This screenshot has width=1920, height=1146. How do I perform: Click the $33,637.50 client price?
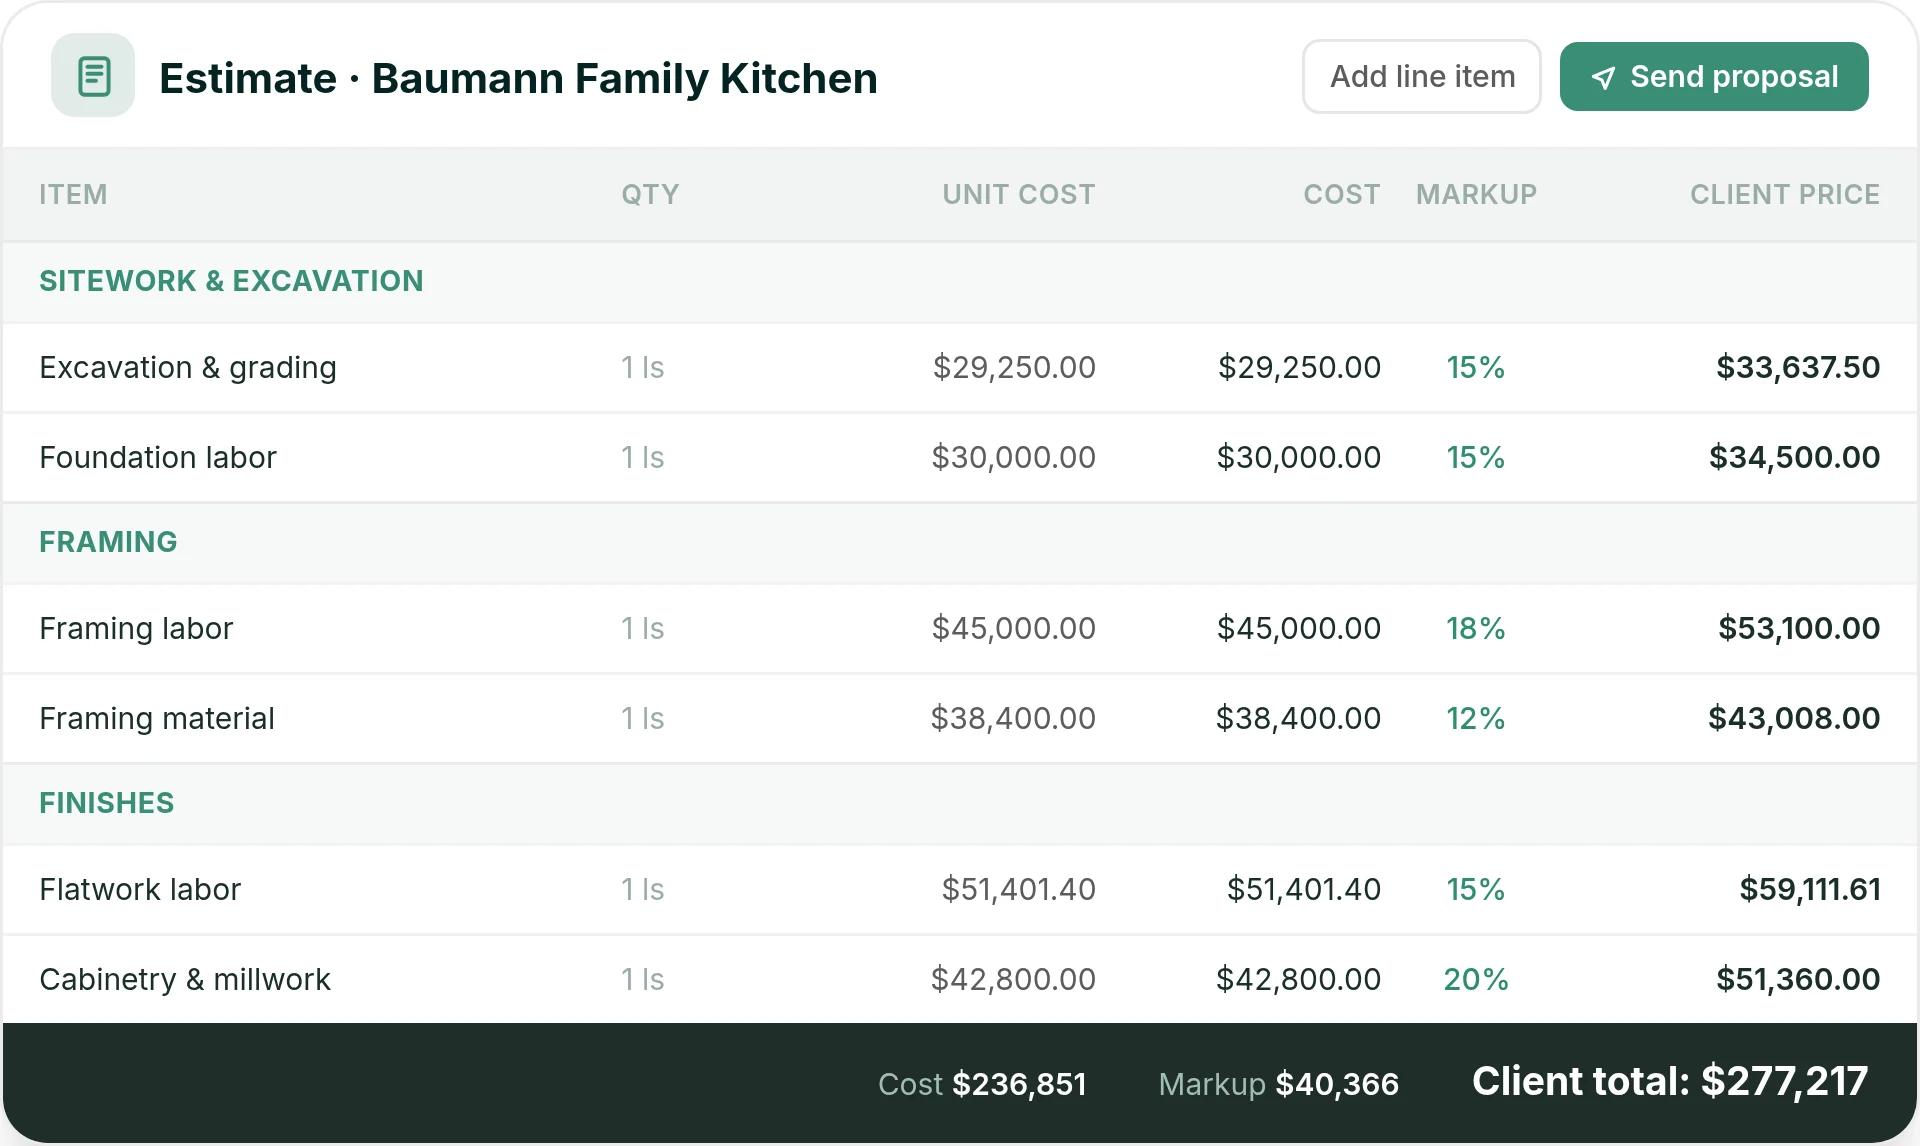1797,367
